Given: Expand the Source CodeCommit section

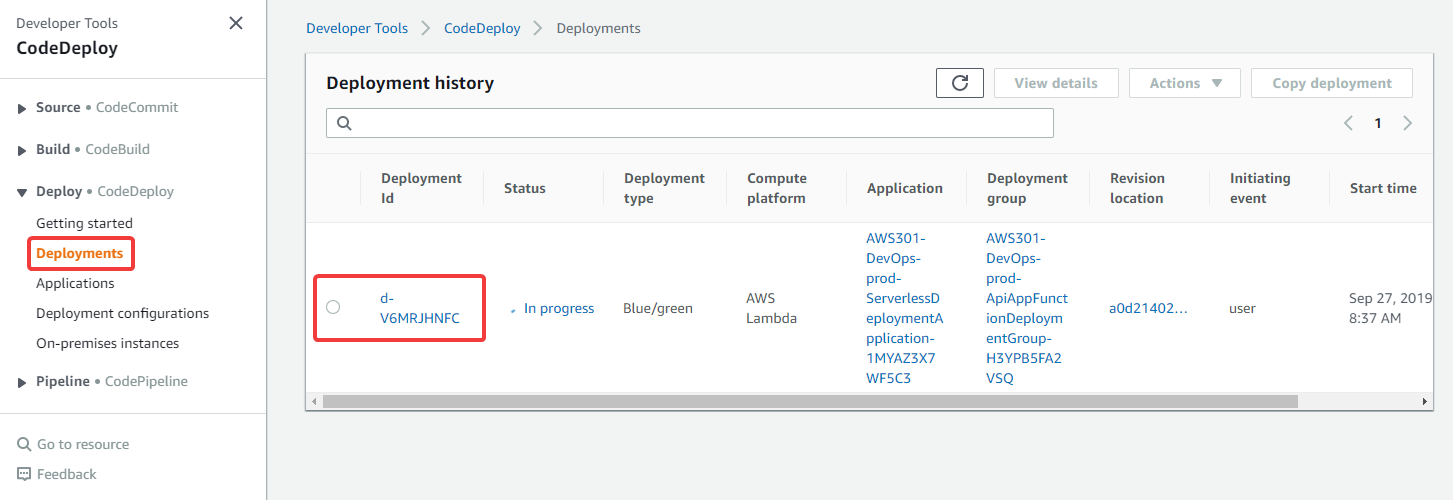Looking at the screenshot, I should coord(23,108).
